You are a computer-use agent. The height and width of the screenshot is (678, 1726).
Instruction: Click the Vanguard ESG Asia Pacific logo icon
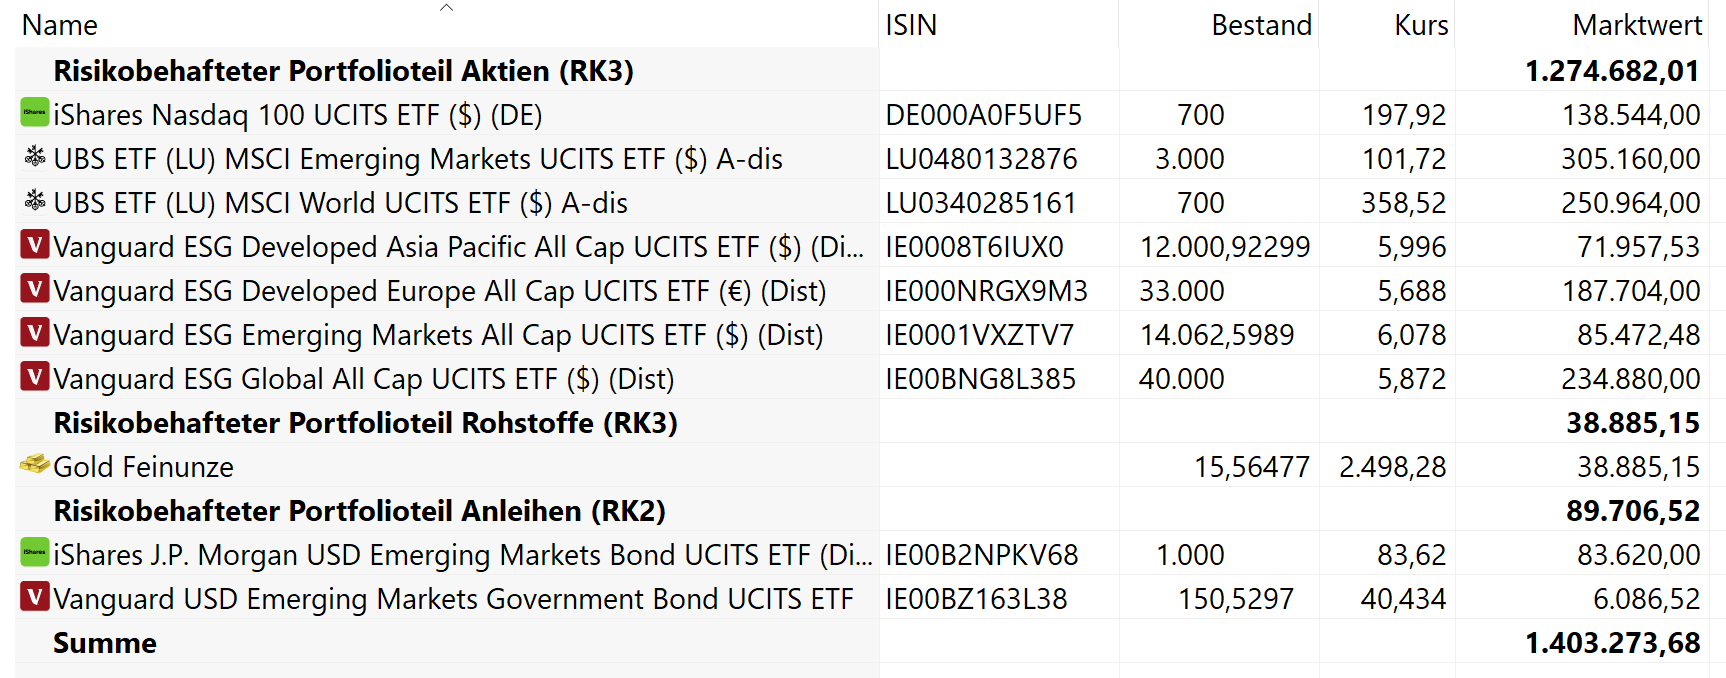click(35, 245)
